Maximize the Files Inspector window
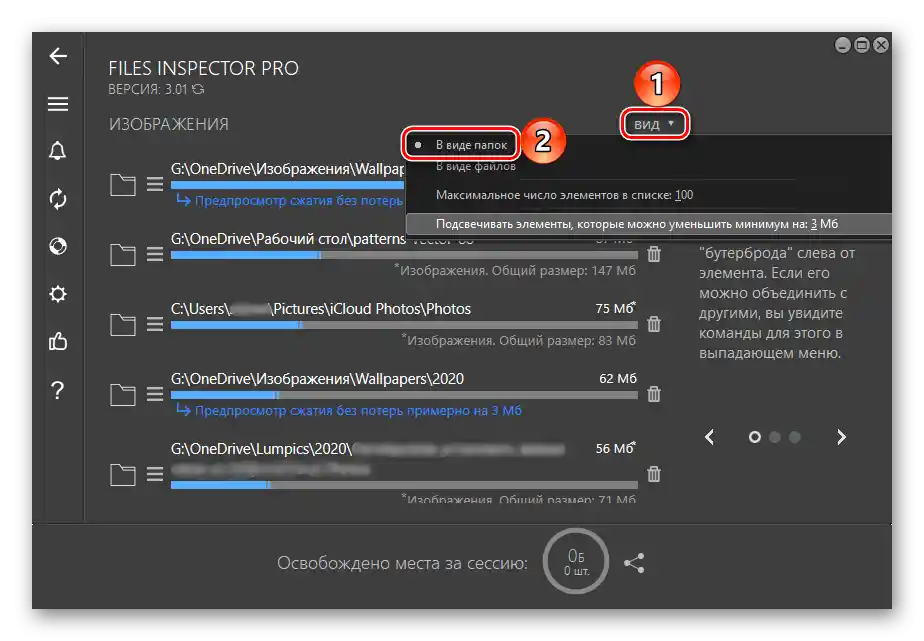 click(862, 45)
